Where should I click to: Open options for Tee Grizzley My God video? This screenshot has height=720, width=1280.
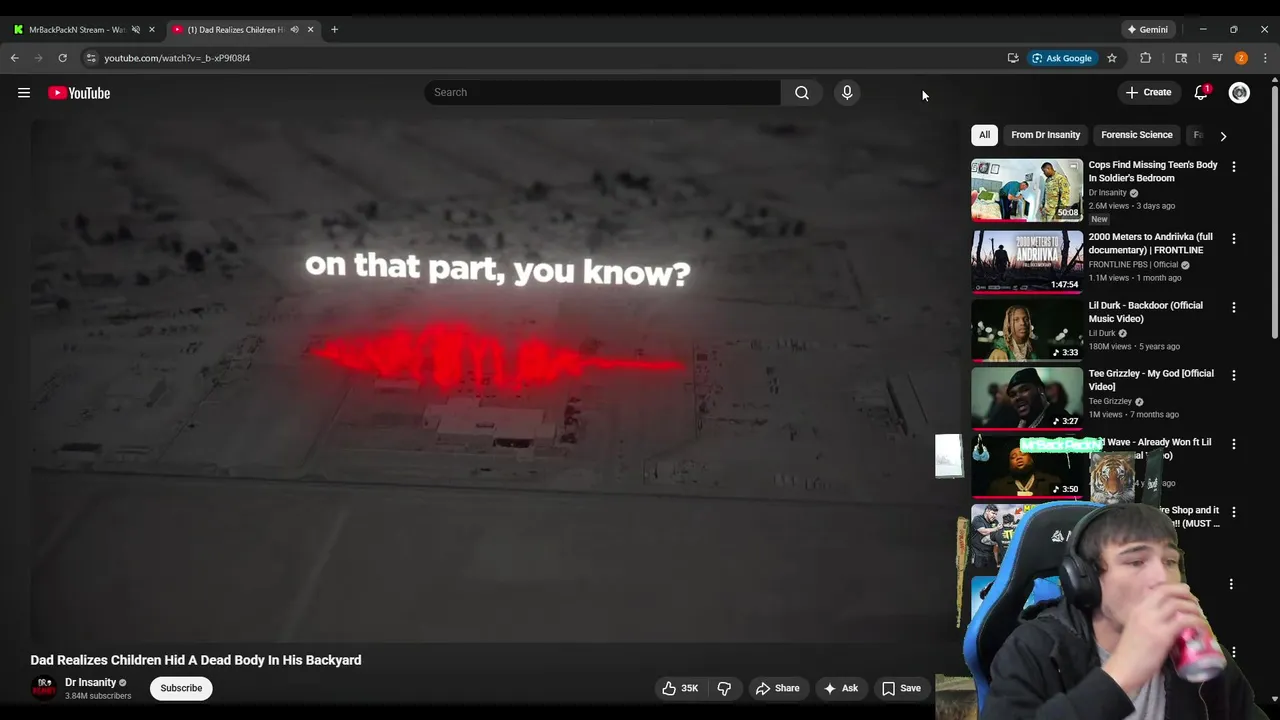coord(1233,375)
